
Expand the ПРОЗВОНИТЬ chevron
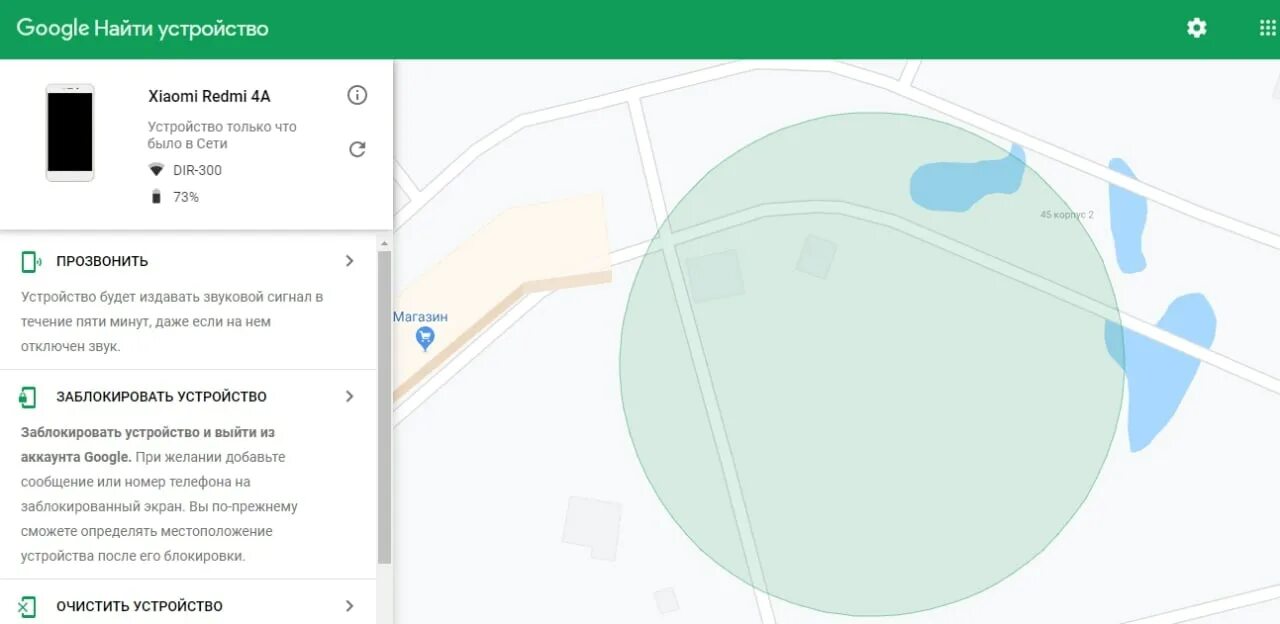tap(349, 261)
